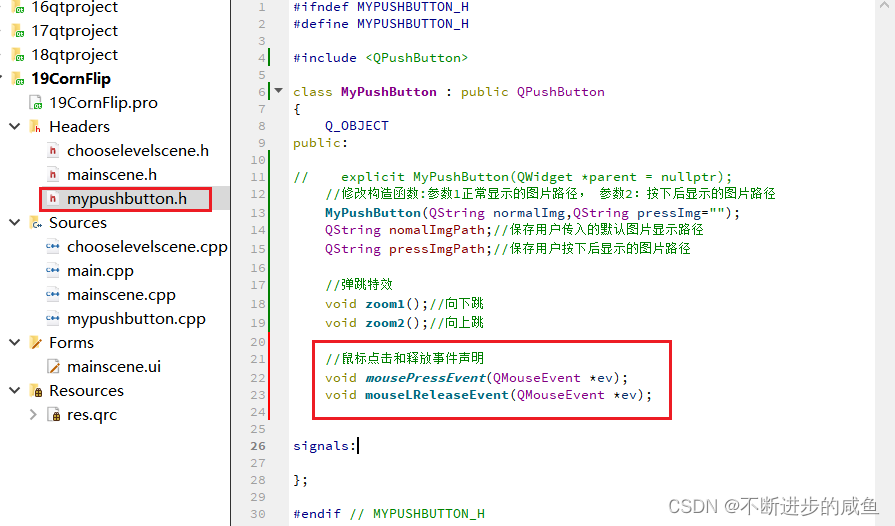Click the MyPushButton class name on line 6

click(389, 92)
